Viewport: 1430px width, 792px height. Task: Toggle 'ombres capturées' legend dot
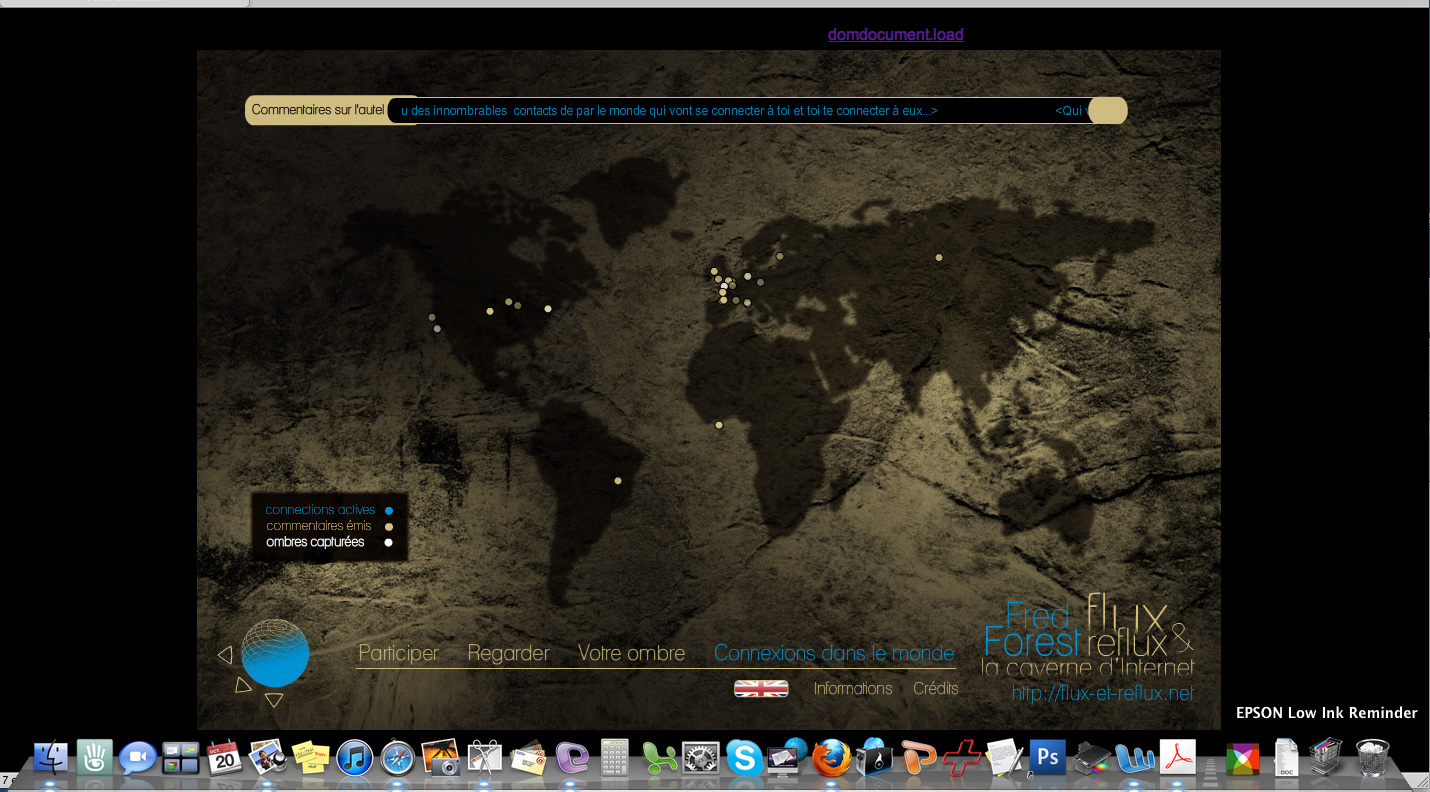coord(389,543)
